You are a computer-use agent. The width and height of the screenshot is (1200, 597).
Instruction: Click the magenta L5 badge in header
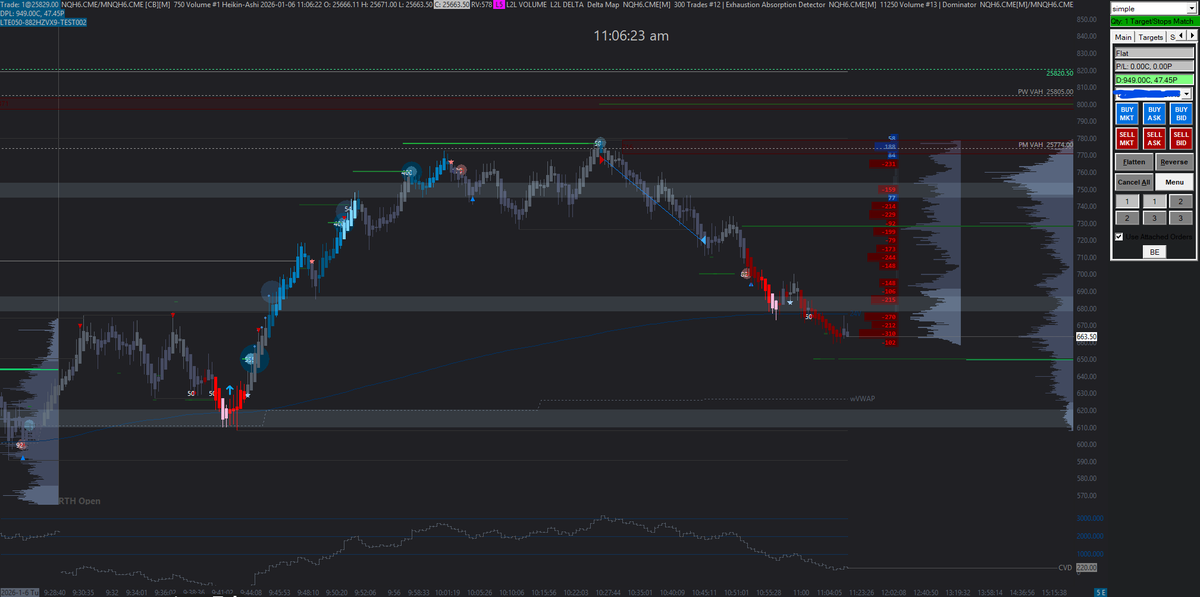499,5
